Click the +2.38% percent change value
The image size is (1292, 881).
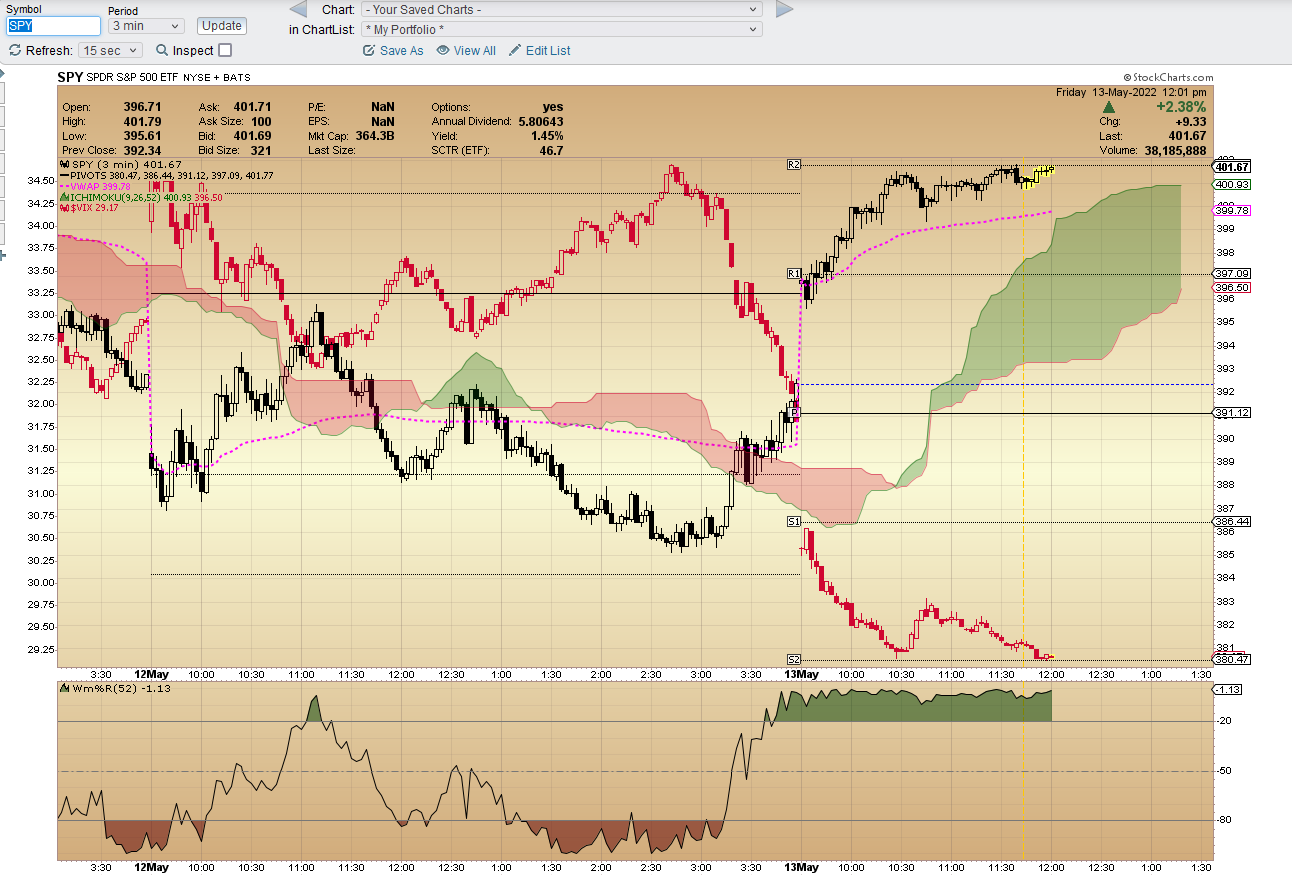1181,107
